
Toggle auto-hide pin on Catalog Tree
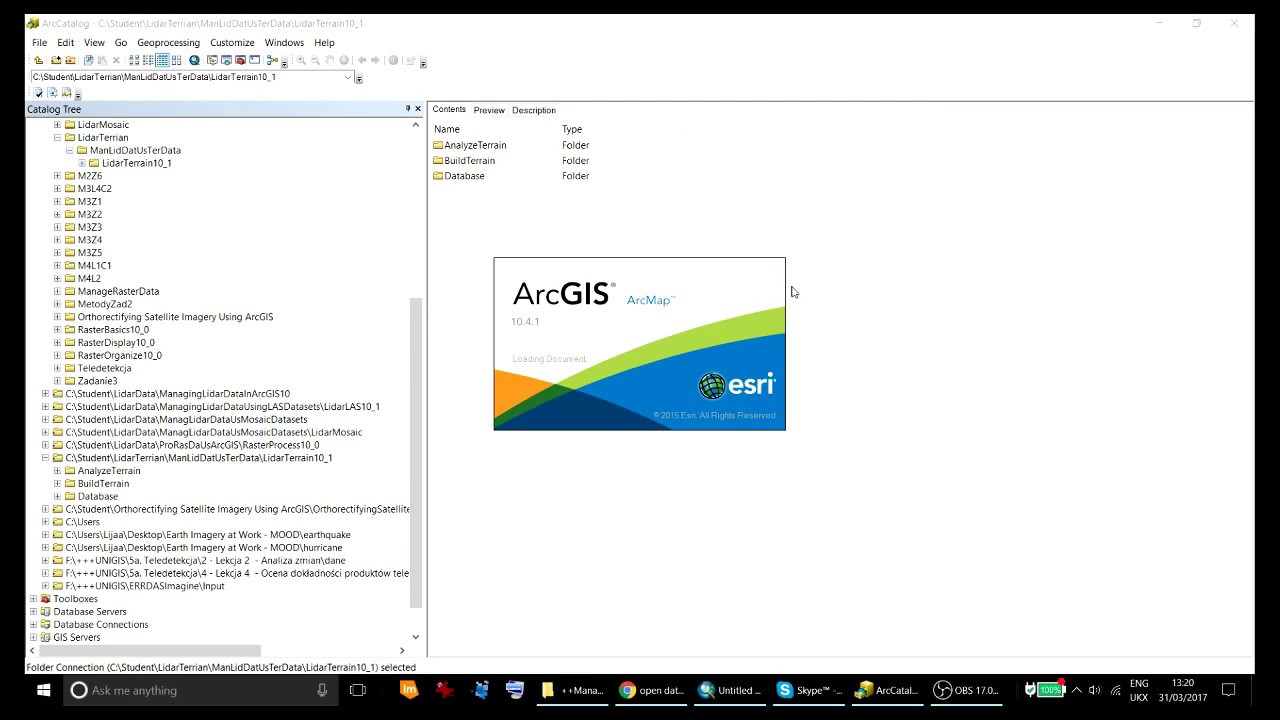pos(408,109)
